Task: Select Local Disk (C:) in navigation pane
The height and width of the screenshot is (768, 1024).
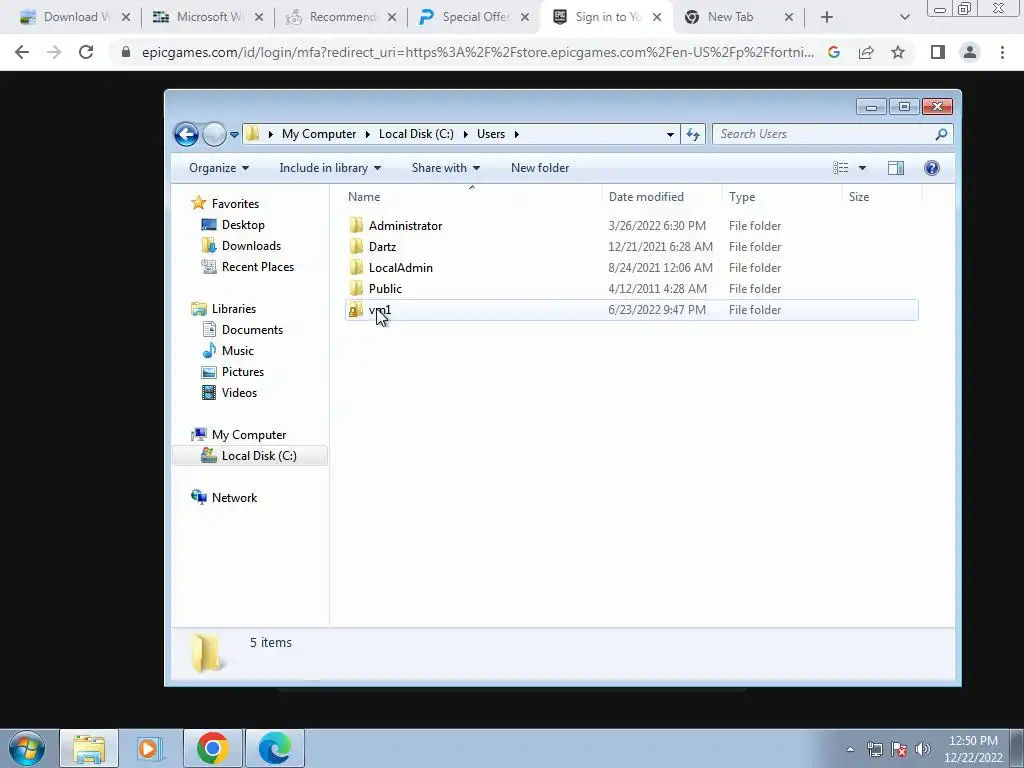Action: [249, 456]
